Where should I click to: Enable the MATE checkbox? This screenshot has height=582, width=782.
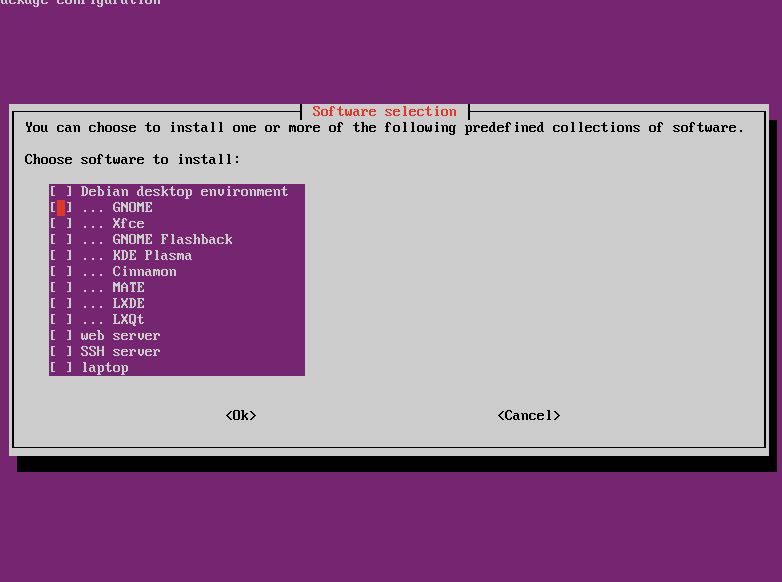(61, 287)
